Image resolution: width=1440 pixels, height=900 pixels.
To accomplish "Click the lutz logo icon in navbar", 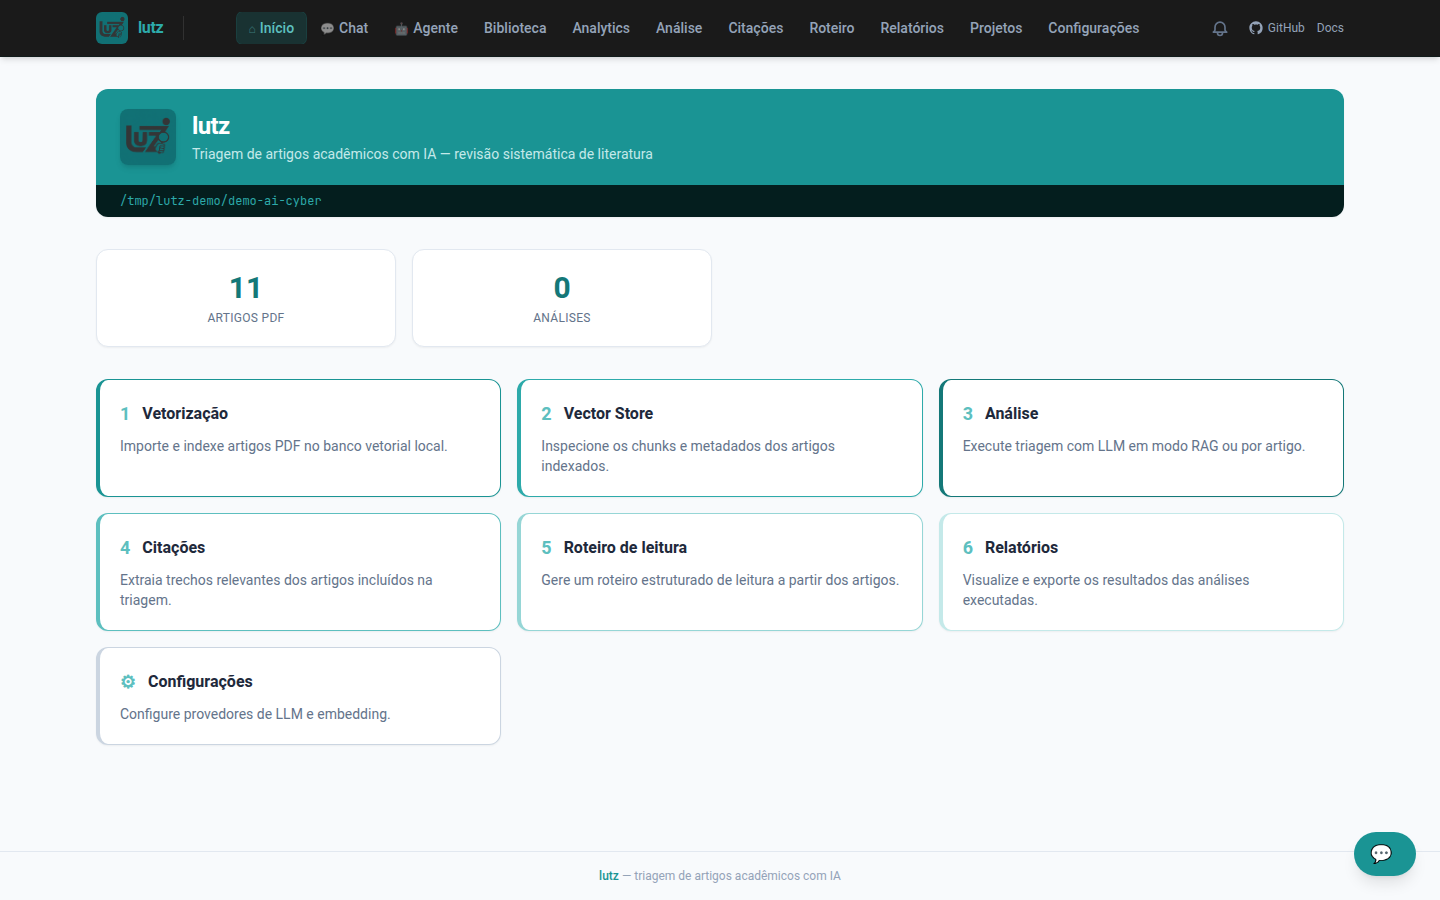I will pos(112,28).
